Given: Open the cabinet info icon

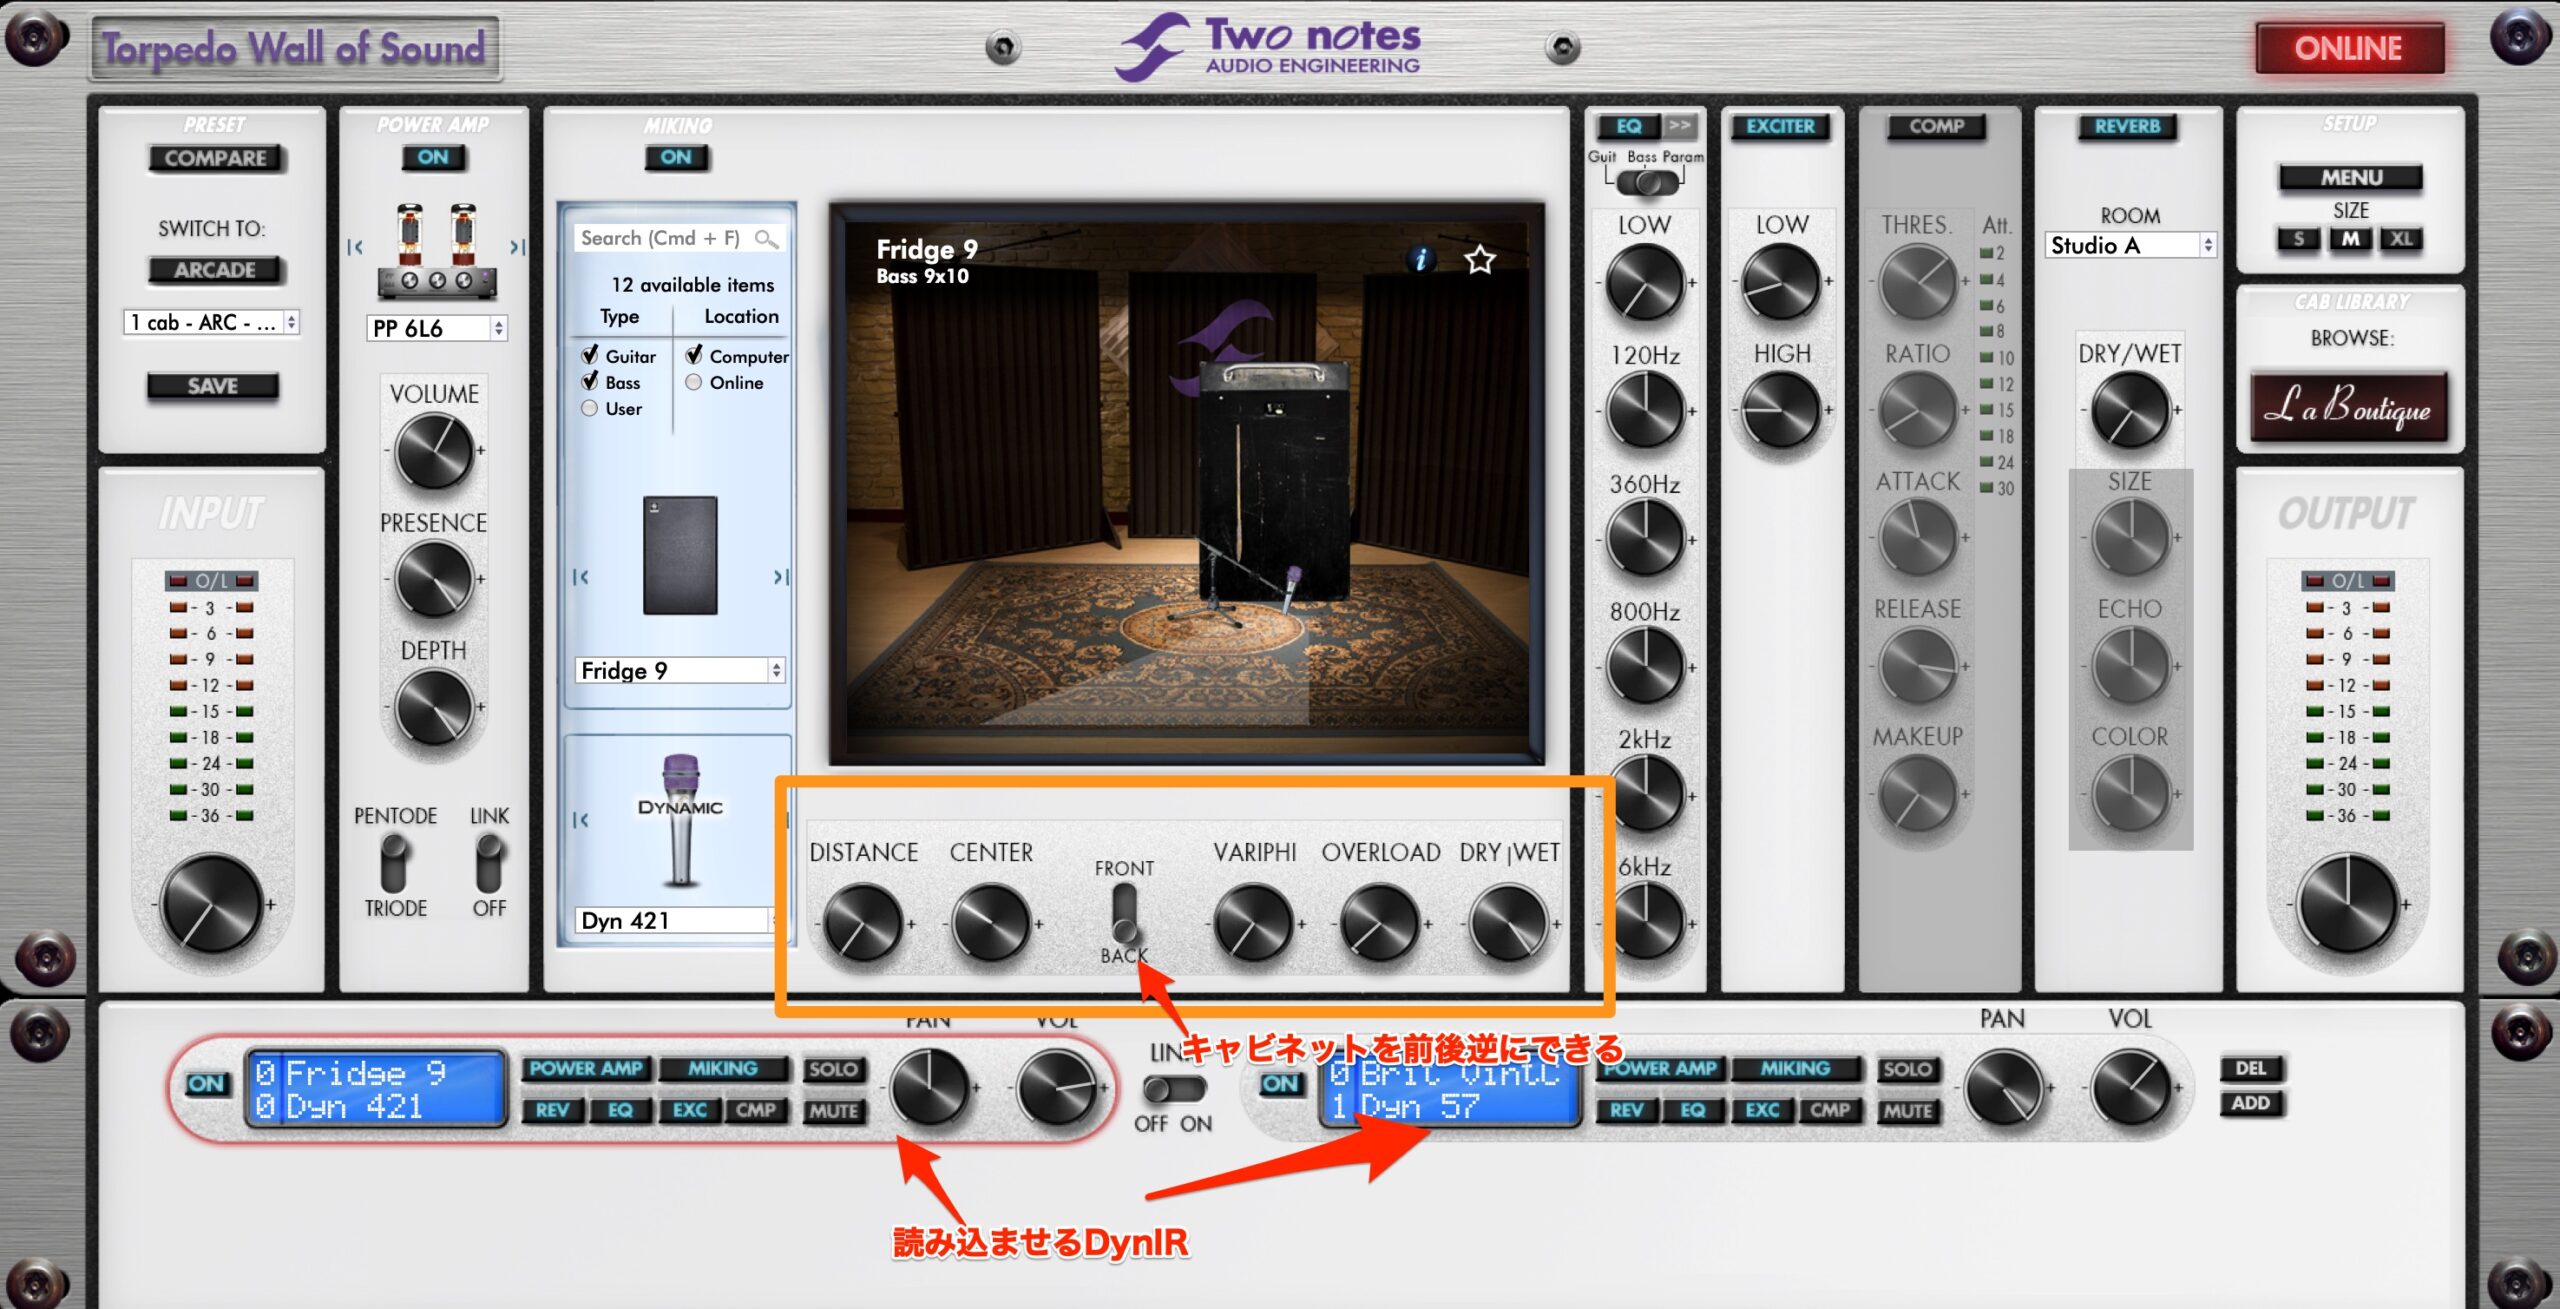Looking at the screenshot, I should 1420,260.
